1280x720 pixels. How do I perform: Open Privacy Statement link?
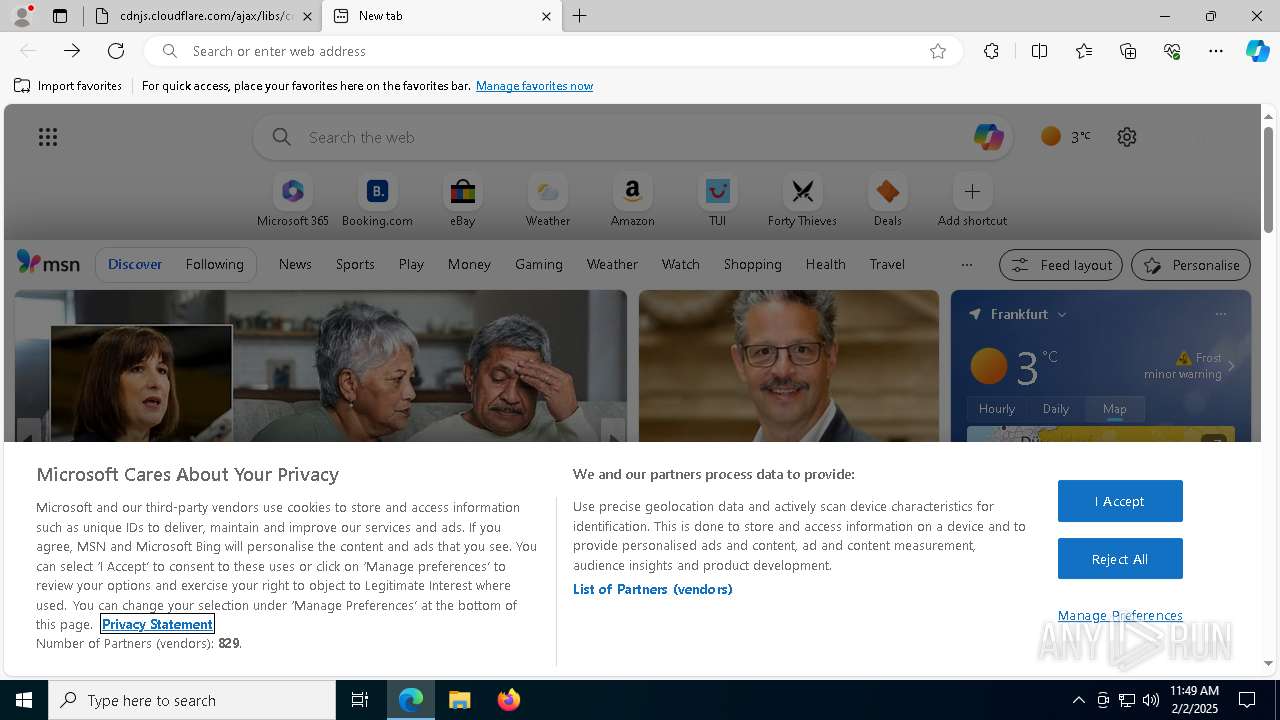pos(157,624)
